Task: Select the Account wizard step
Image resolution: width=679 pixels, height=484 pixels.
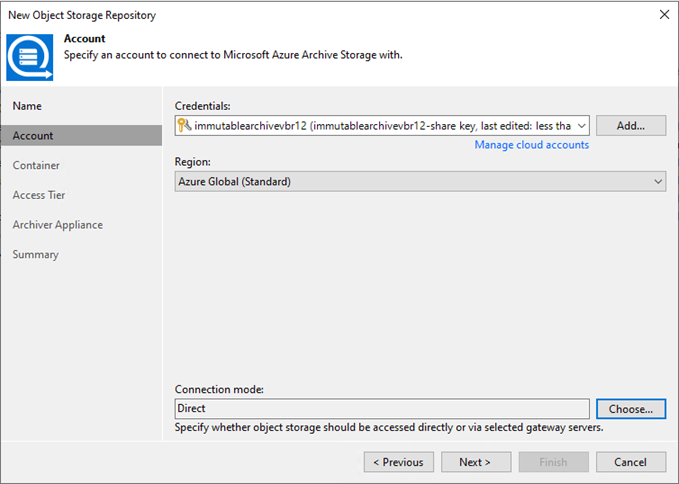Action: coord(81,136)
